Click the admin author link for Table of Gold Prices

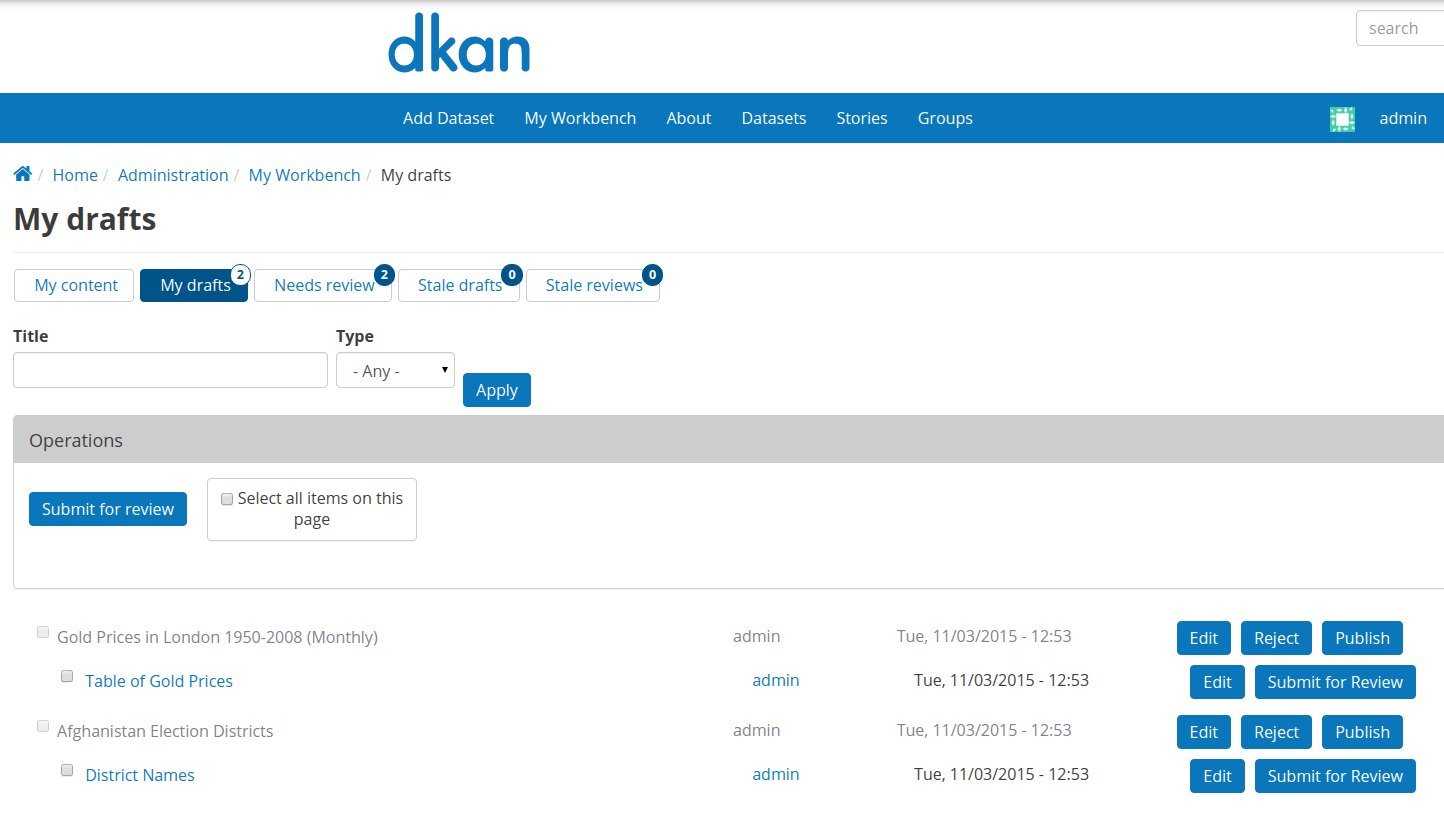click(776, 680)
